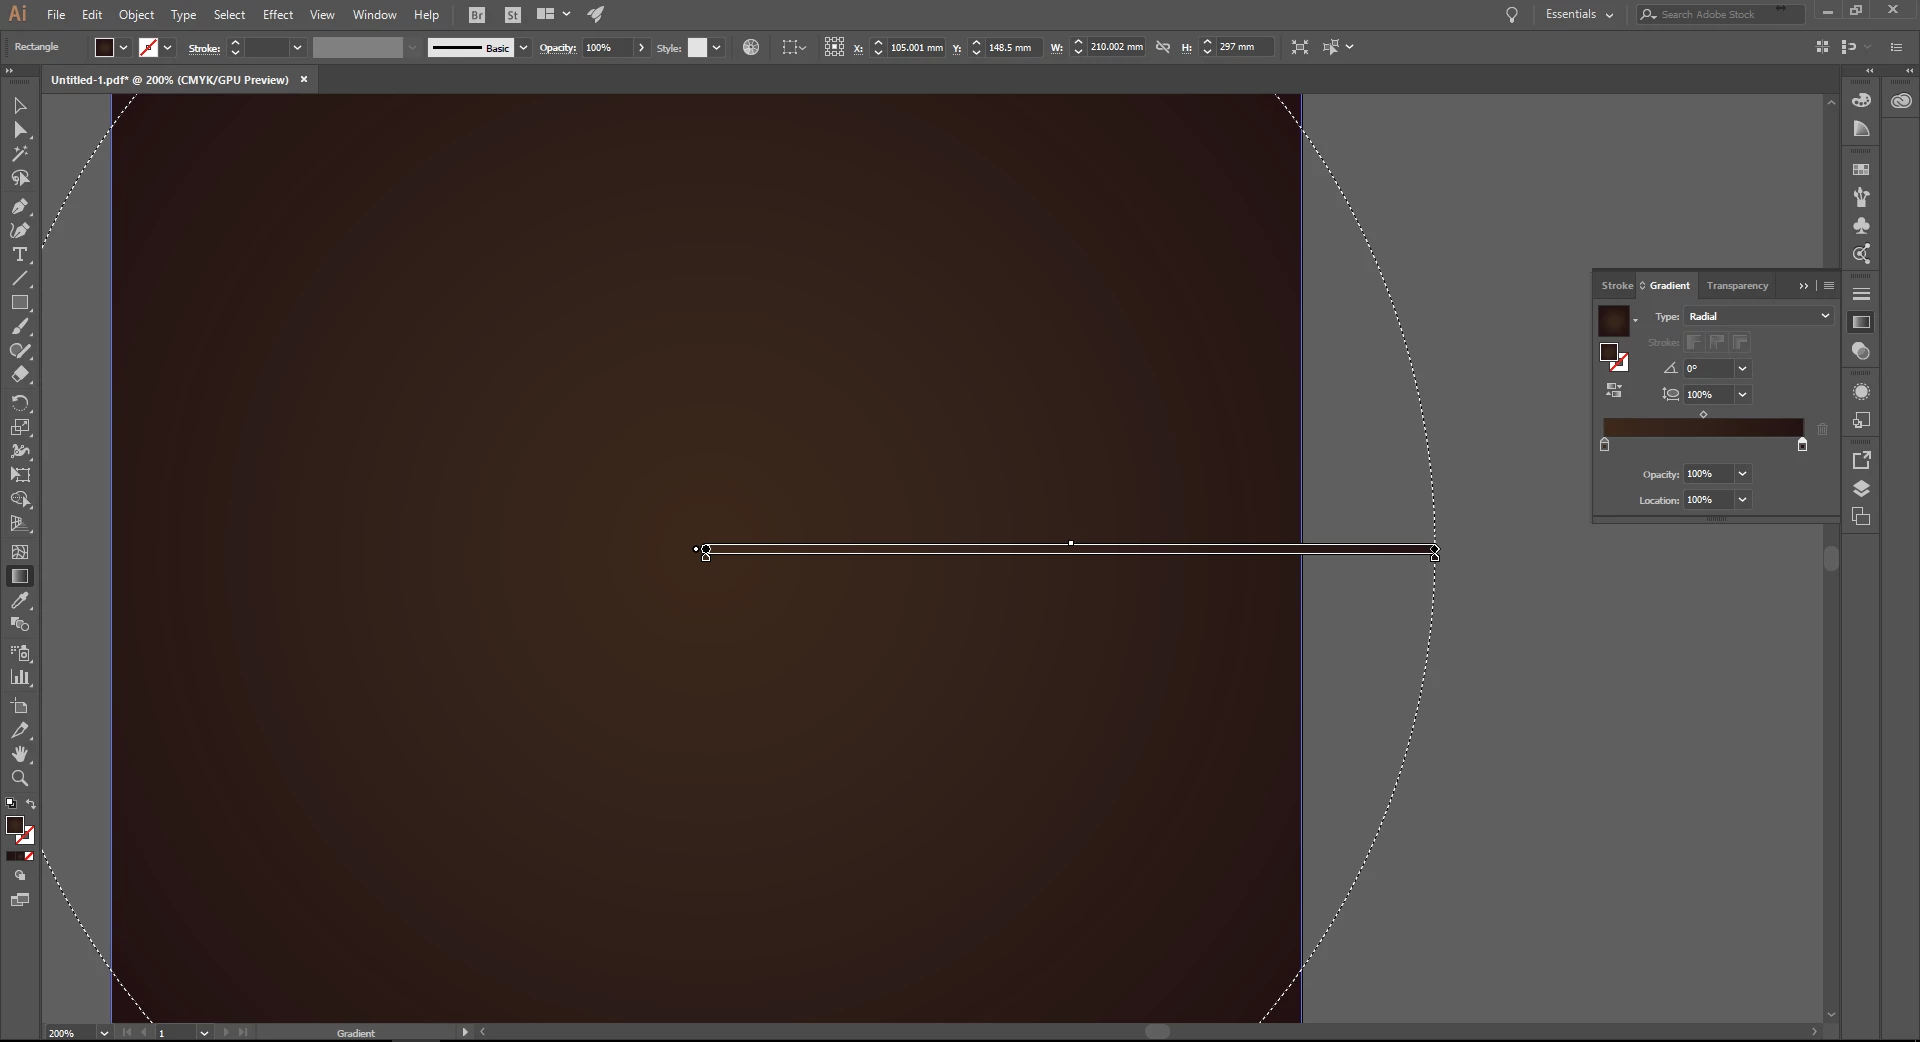
Task: Click the gradient midpoint diamond
Action: pos(1703,415)
